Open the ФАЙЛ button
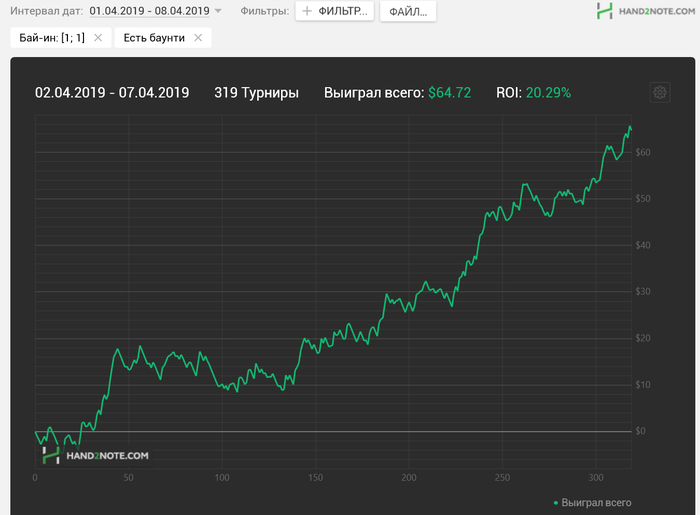Image resolution: width=700 pixels, height=515 pixels. pyautogui.click(x=408, y=11)
